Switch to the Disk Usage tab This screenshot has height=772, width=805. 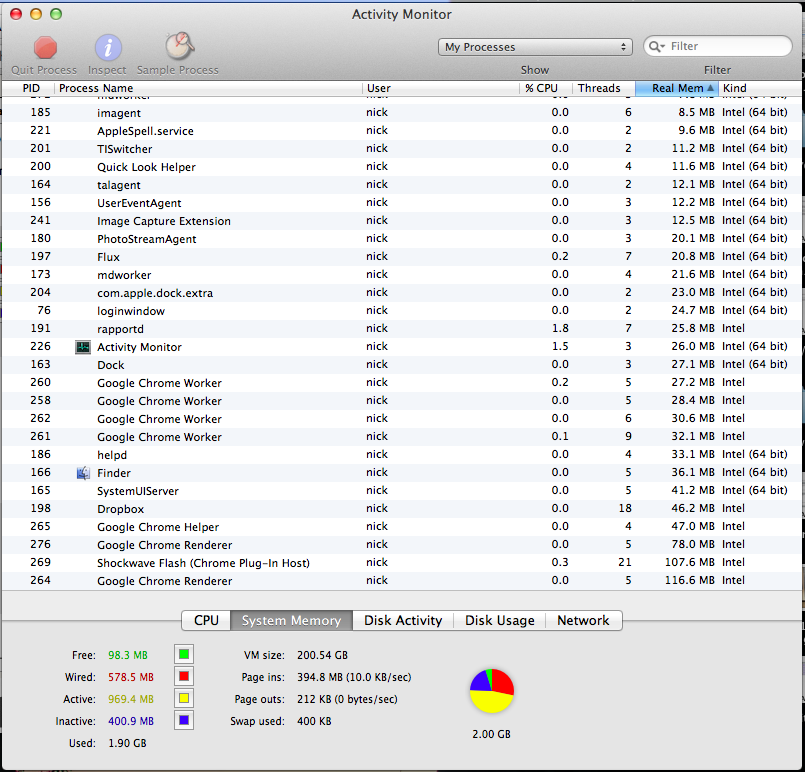coord(500,620)
